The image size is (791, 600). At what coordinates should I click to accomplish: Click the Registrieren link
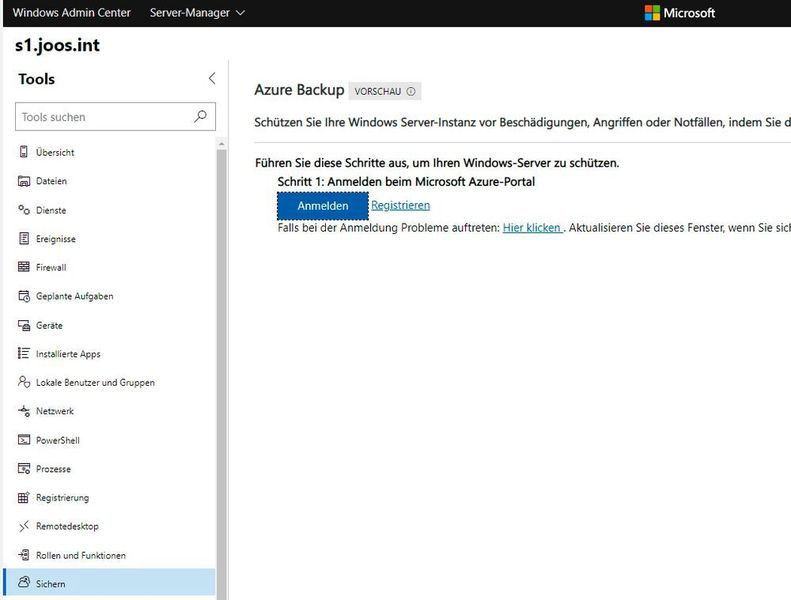coord(401,205)
